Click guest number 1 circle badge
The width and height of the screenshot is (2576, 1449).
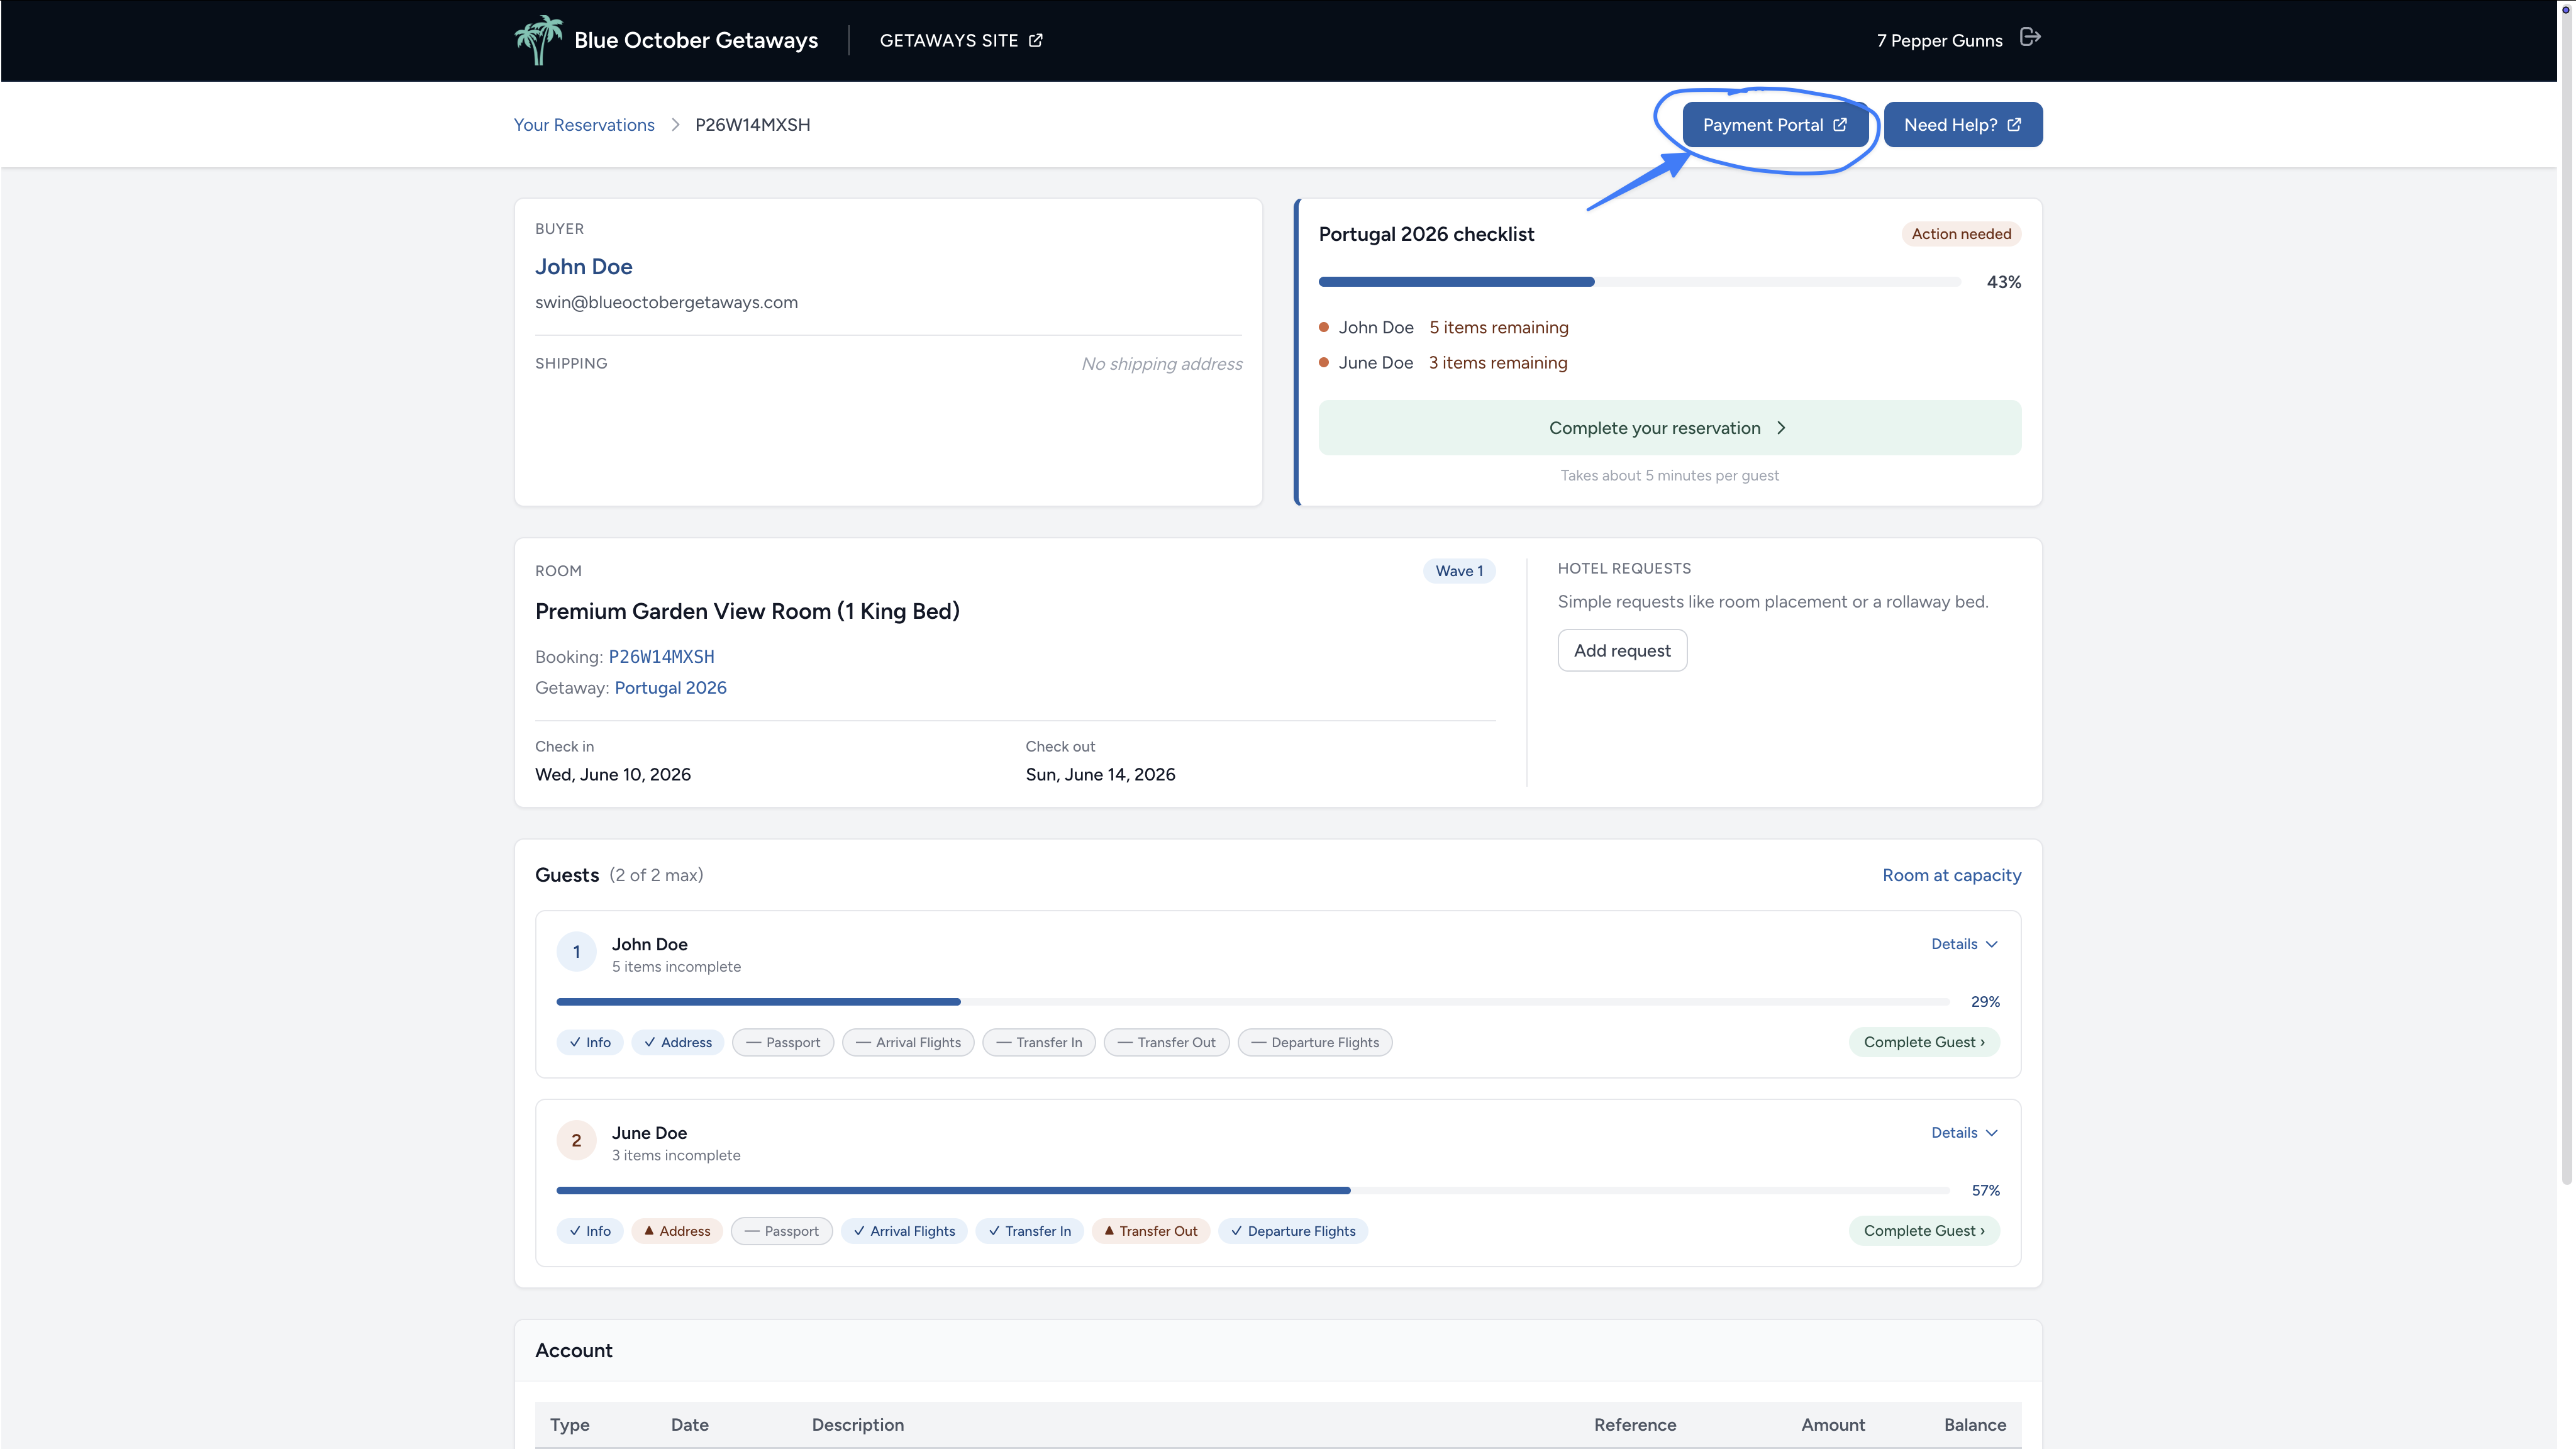[x=576, y=952]
